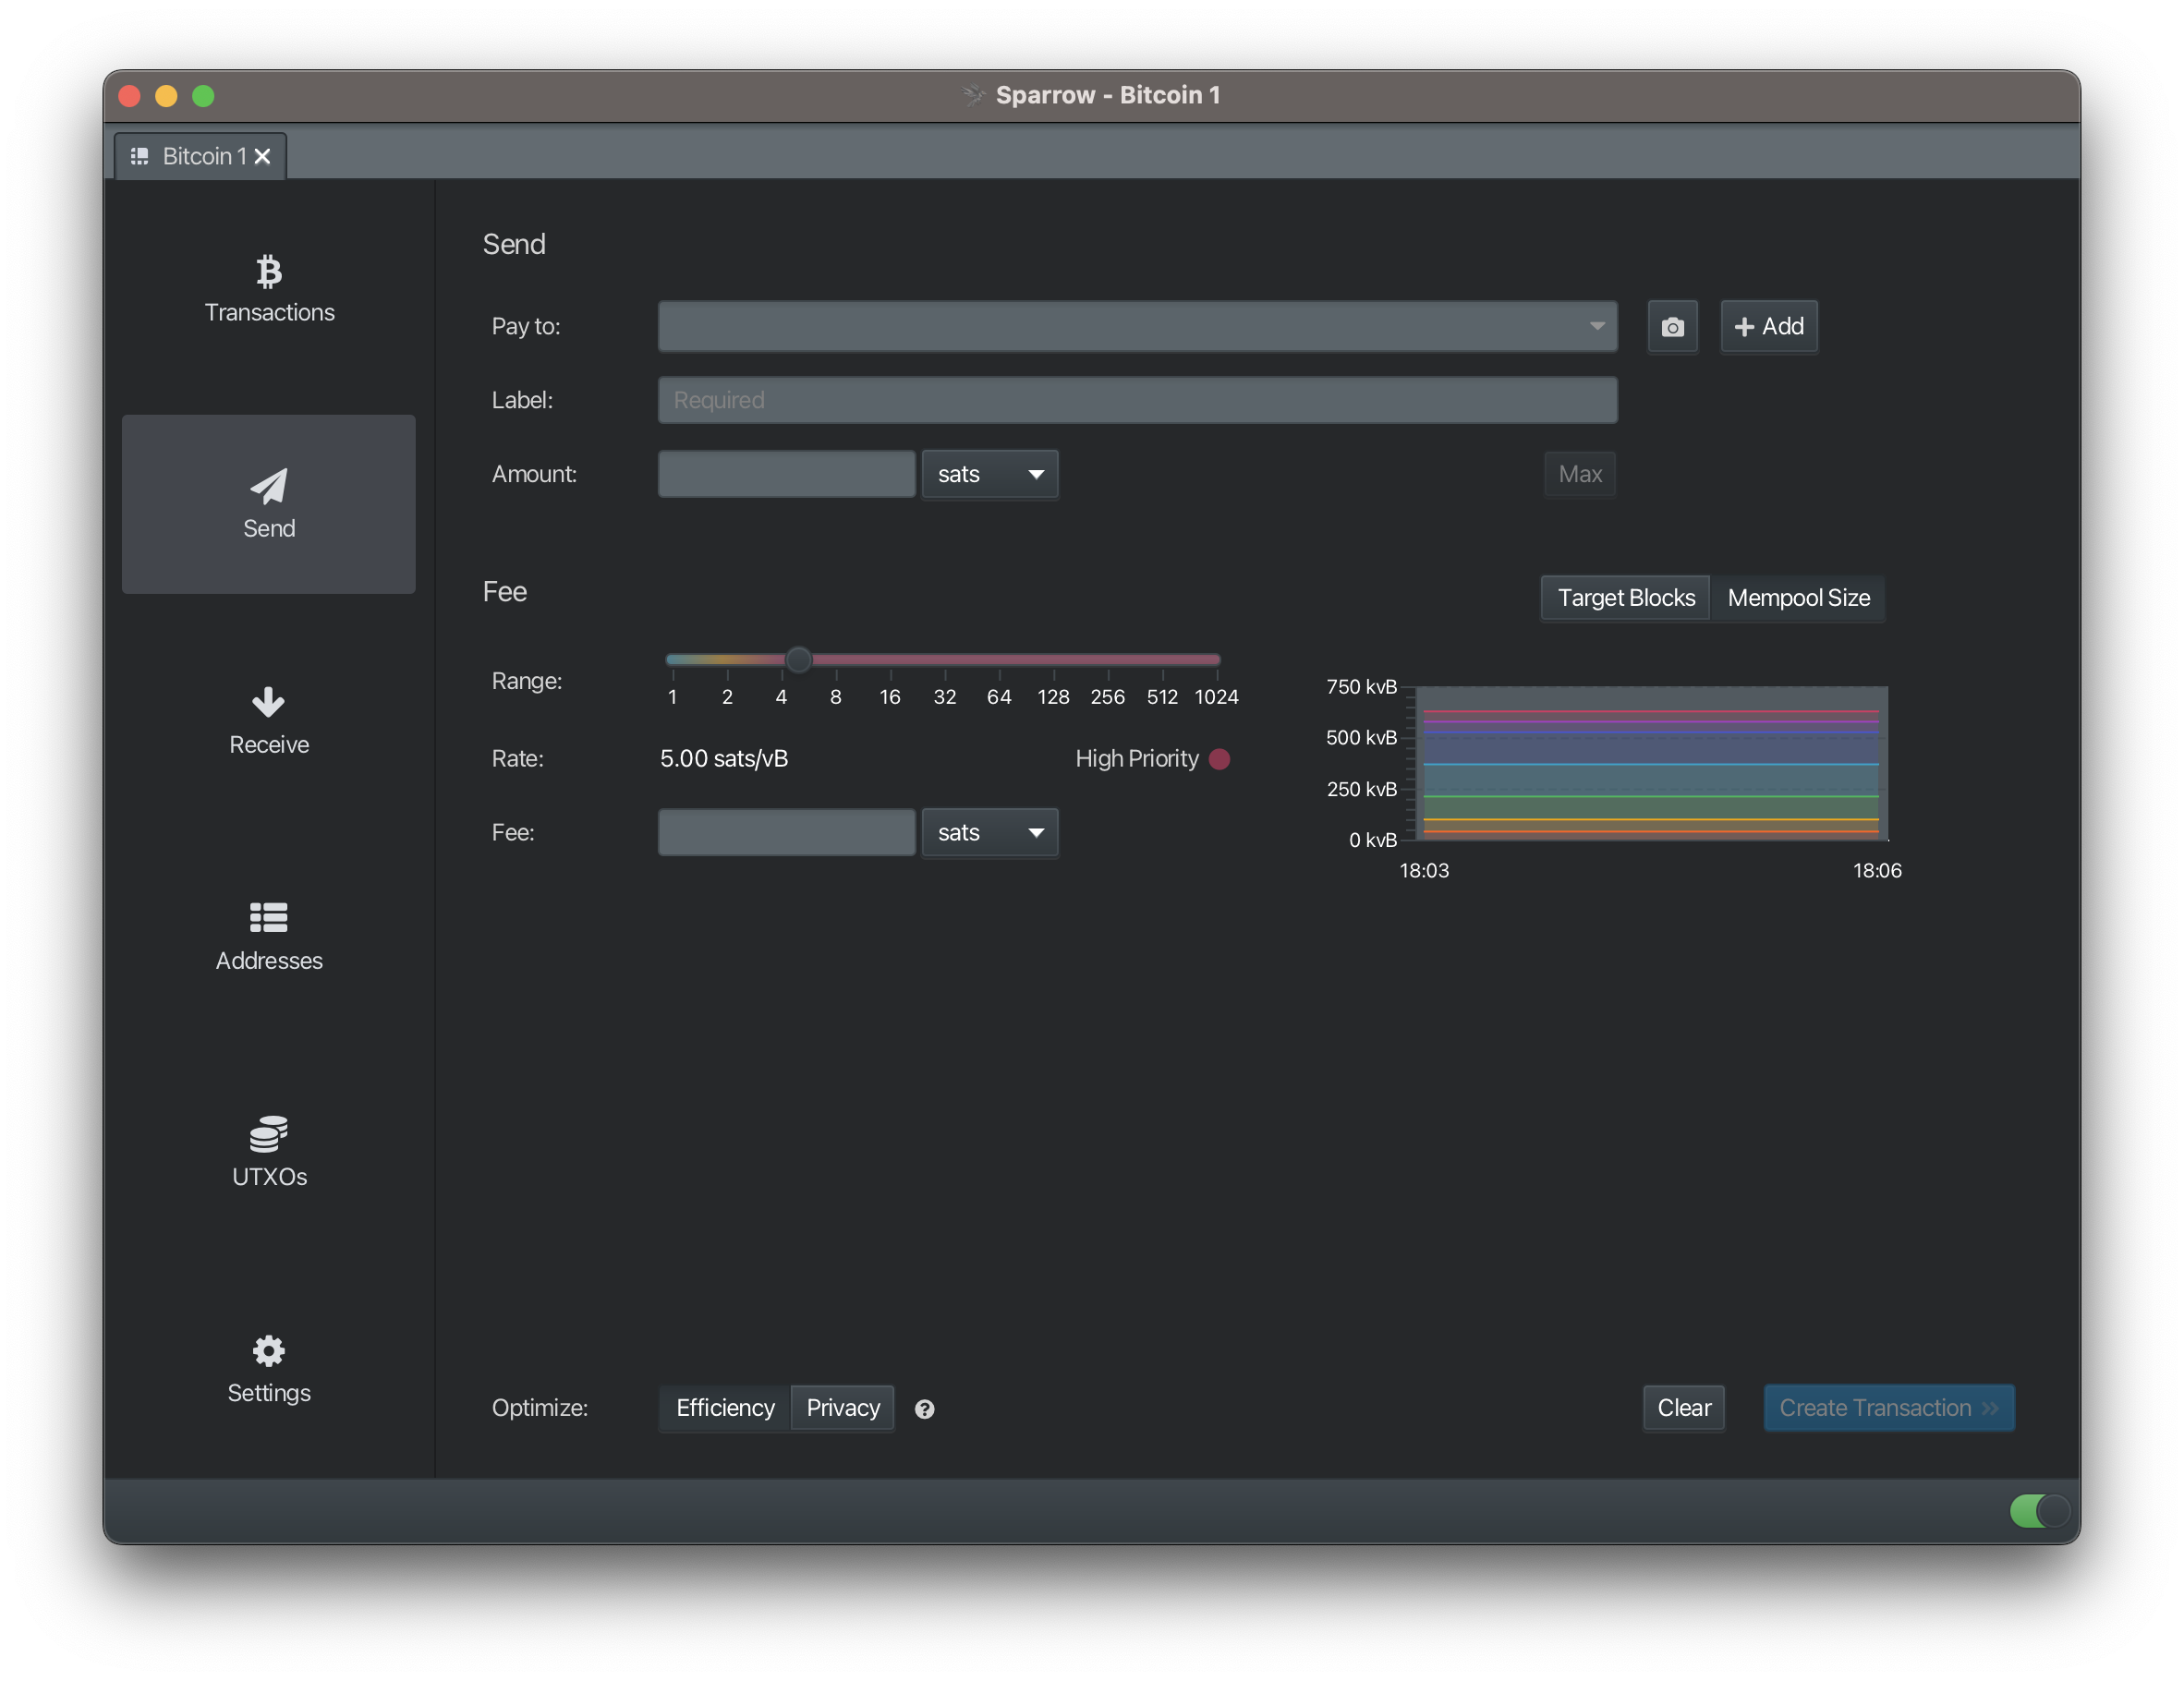Open the fee units dropdown
The width and height of the screenshot is (2184, 1681).
(x=989, y=832)
